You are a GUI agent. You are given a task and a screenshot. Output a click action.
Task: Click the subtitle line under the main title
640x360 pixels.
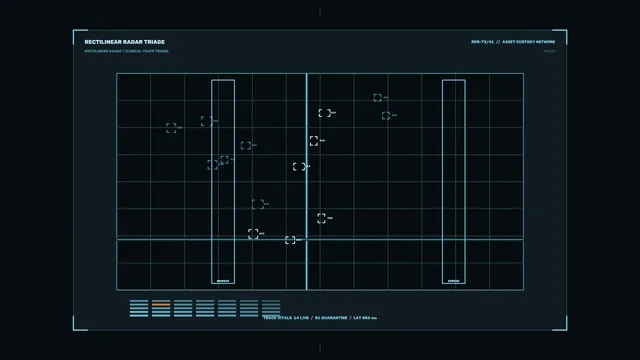click(127, 51)
